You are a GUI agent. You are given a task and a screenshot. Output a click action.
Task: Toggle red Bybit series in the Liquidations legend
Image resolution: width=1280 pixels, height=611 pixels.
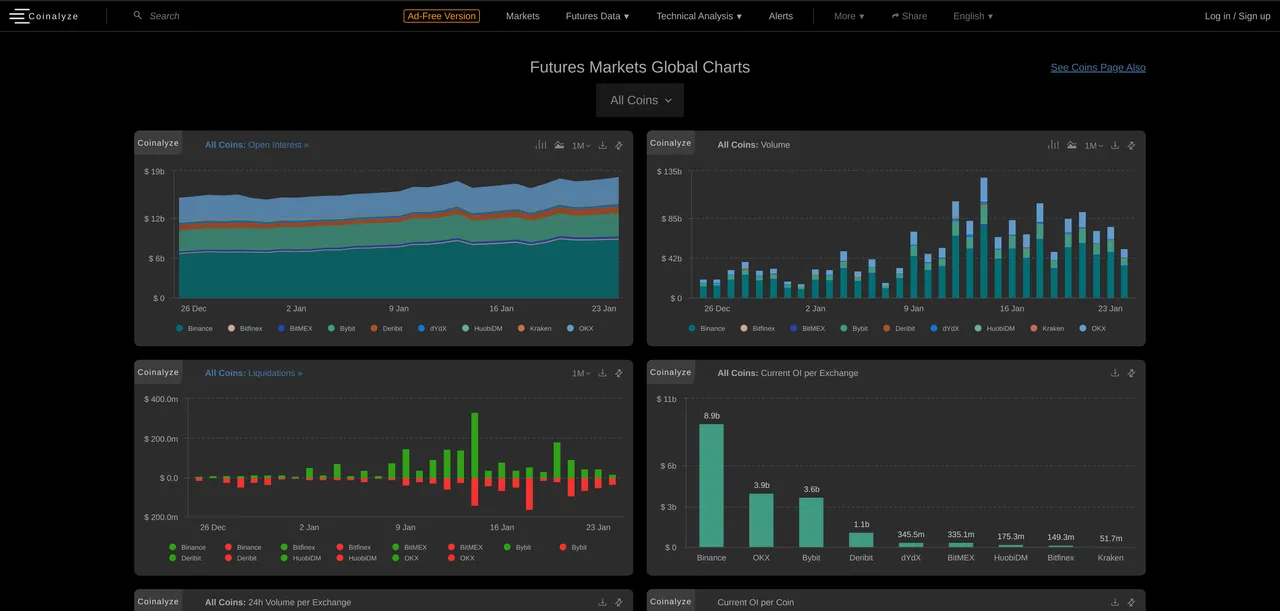point(574,547)
